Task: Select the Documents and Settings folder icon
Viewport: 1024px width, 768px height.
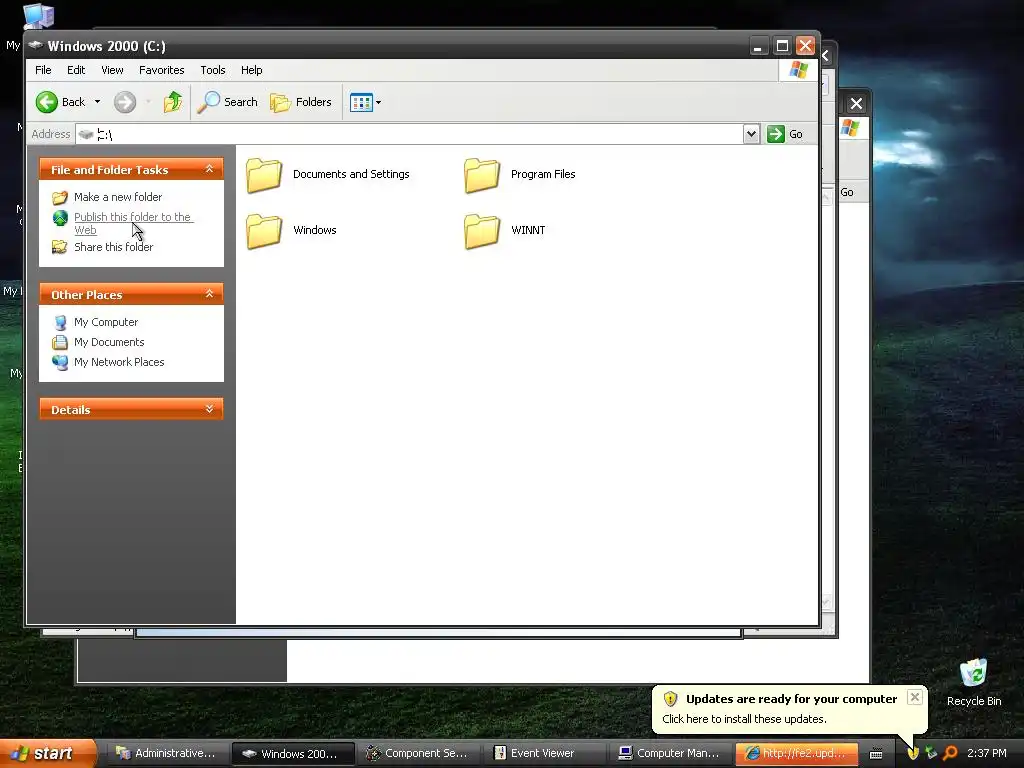Action: (x=264, y=175)
